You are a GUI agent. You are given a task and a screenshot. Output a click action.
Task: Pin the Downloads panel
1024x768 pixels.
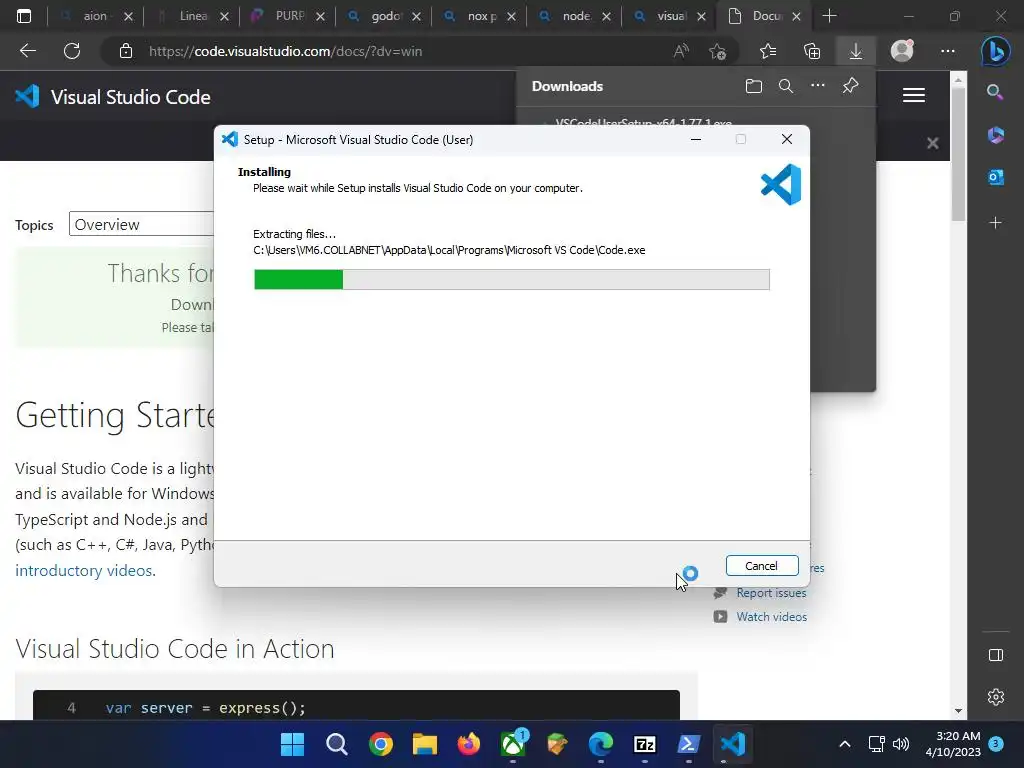850,86
